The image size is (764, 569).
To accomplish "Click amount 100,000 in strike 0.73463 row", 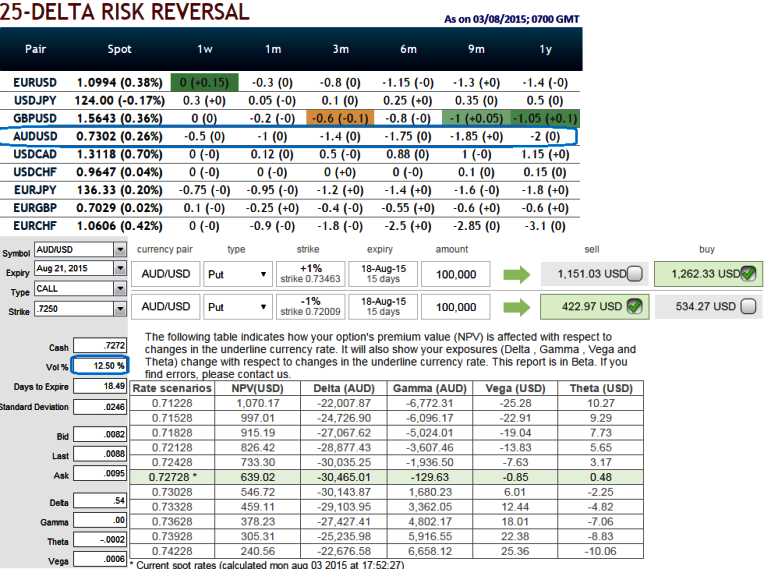I will click(456, 274).
